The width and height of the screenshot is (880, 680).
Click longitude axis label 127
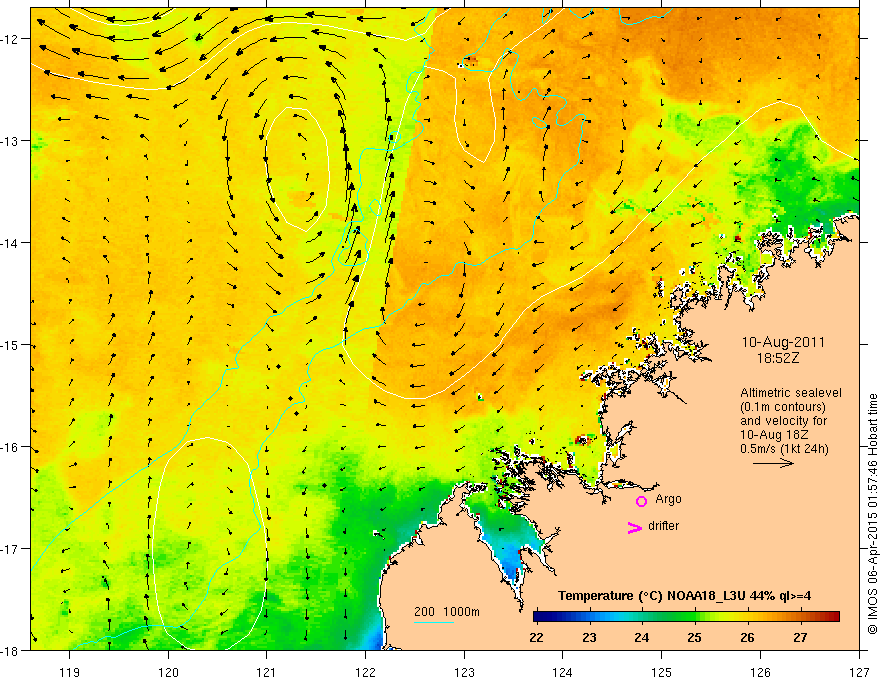point(859,672)
